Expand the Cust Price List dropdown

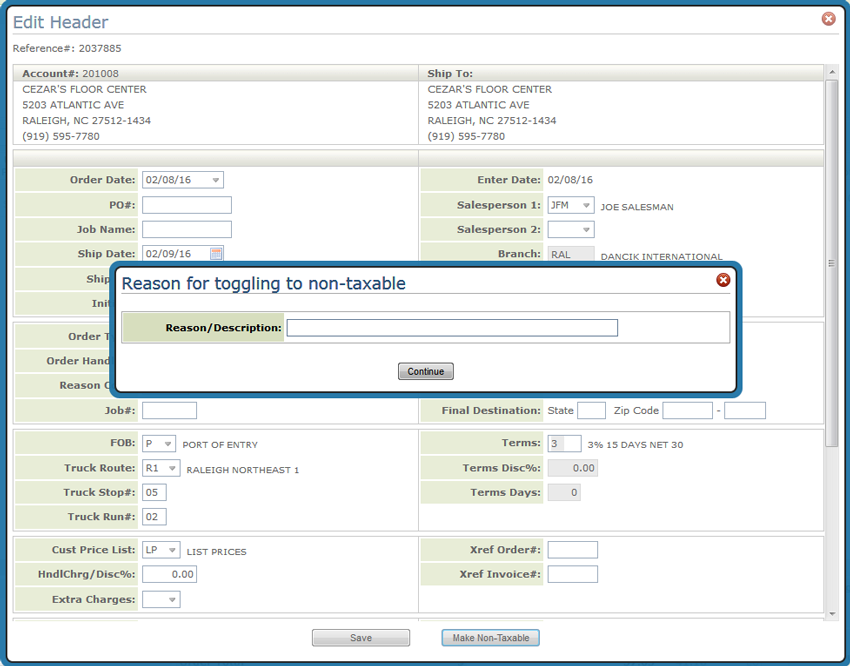pyautogui.click(x=172, y=550)
